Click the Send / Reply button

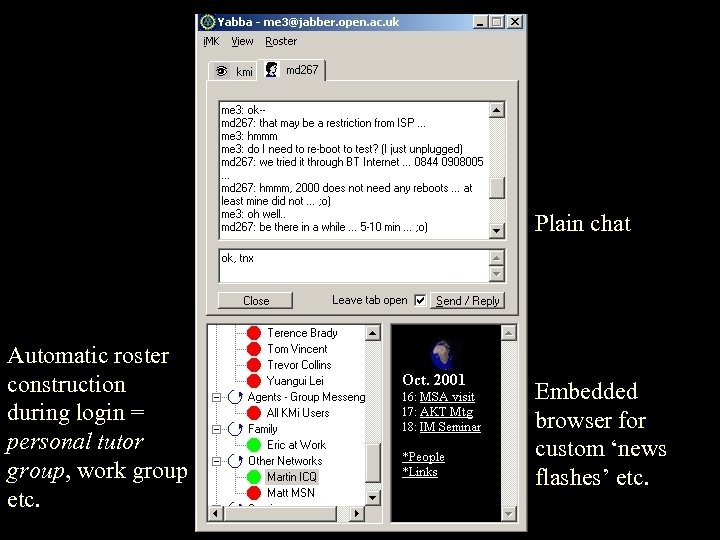tap(467, 301)
